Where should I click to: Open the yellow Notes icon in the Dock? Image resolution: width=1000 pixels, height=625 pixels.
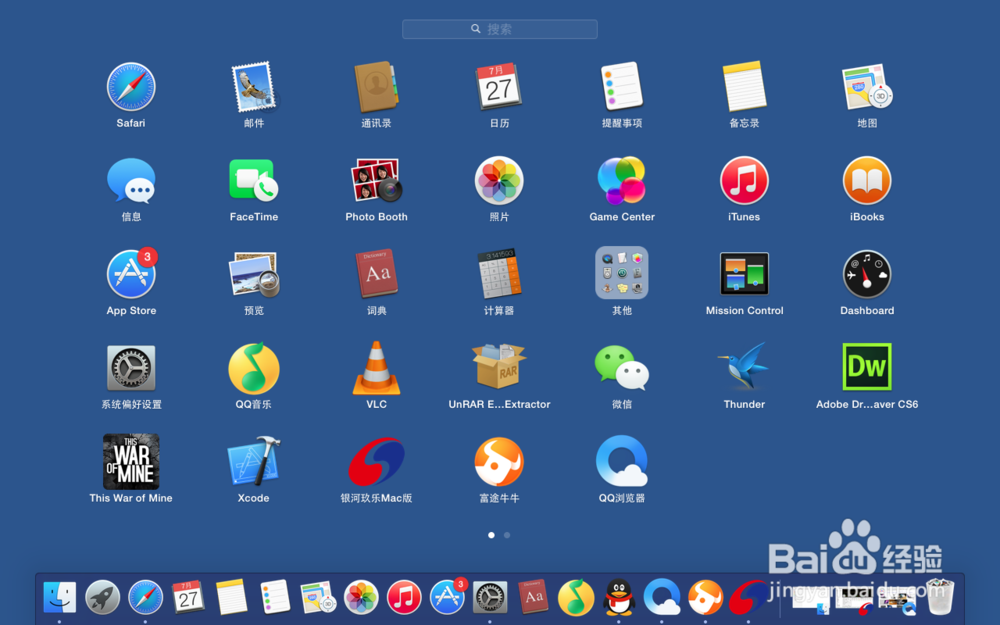pyautogui.click(x=231, y=598)
